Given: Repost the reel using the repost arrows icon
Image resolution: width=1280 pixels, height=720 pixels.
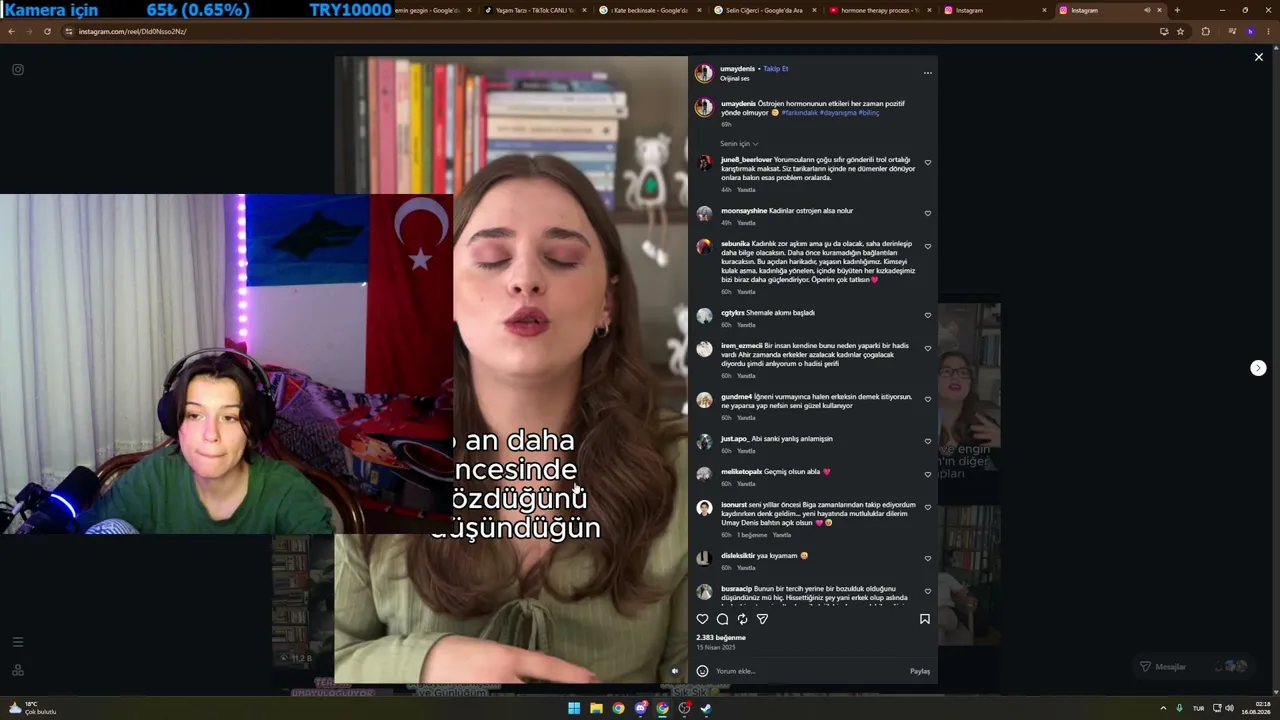Looking at the screenshot, I should [742, 619].
